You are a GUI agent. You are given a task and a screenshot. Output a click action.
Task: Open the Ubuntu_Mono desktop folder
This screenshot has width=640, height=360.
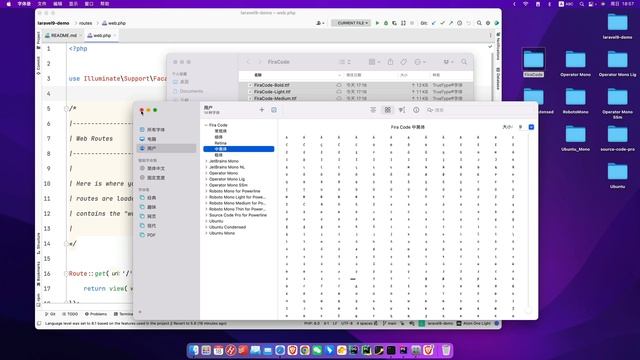[576, 138]
